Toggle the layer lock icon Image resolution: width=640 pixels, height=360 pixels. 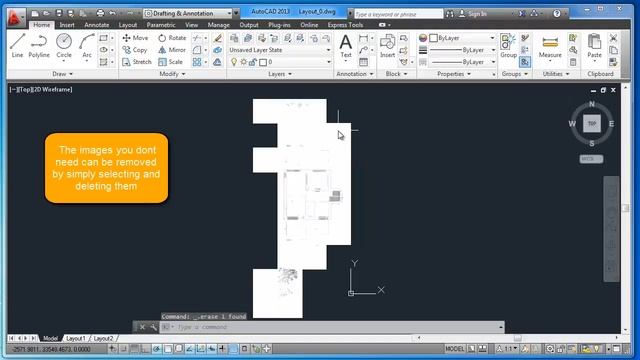pos(253,62)
